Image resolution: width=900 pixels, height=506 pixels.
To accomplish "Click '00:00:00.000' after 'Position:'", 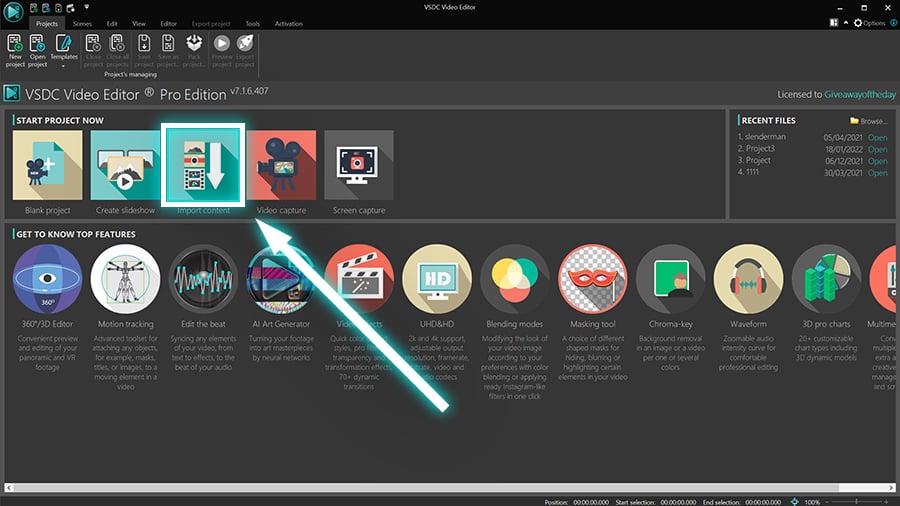I will 591,502.
